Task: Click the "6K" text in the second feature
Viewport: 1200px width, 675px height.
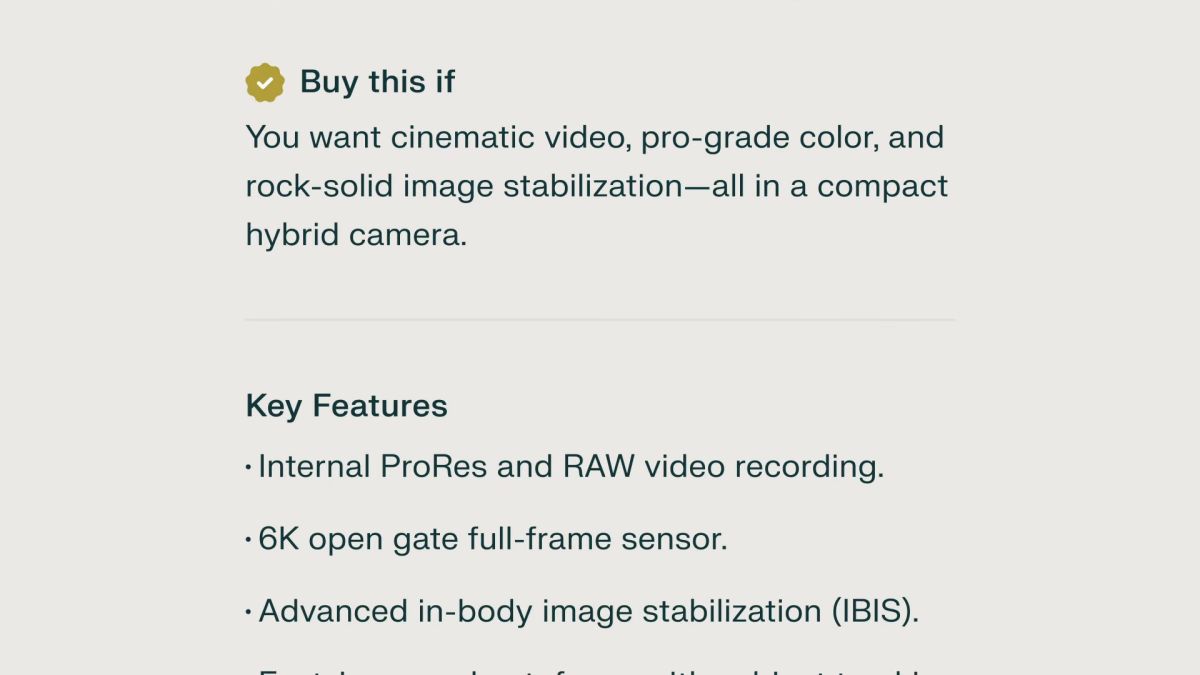Action: [279, 540]
